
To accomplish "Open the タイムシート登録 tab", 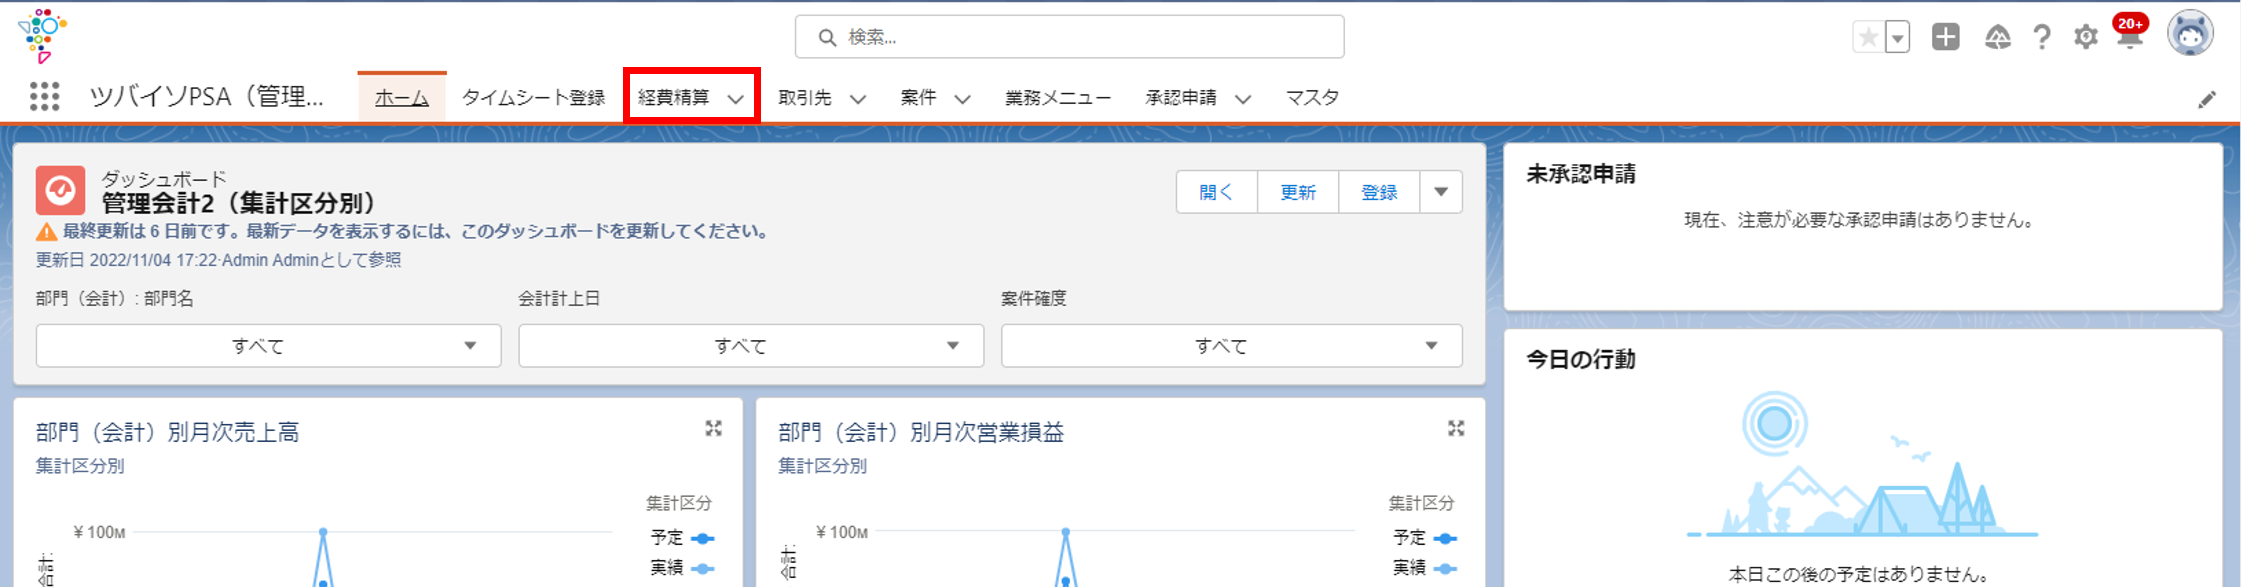I will click(533, 98).
